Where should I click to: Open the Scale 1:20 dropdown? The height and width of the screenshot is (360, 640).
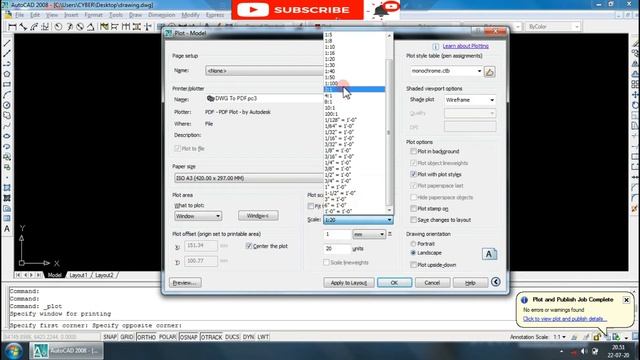pos(358,220)
